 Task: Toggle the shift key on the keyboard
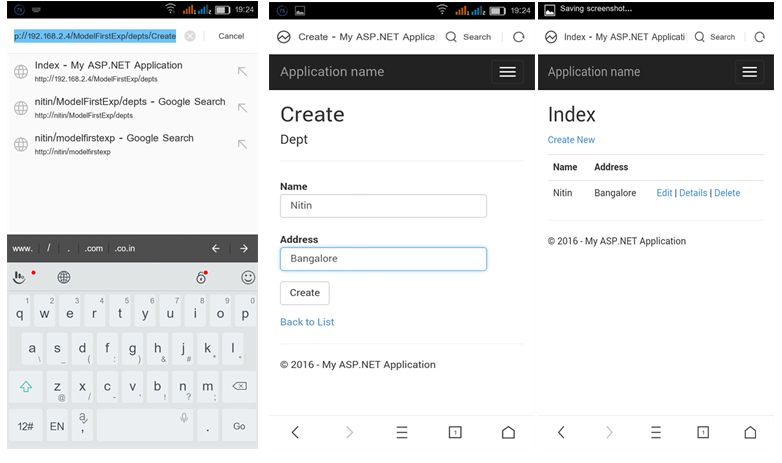click(x=26, y=386)
